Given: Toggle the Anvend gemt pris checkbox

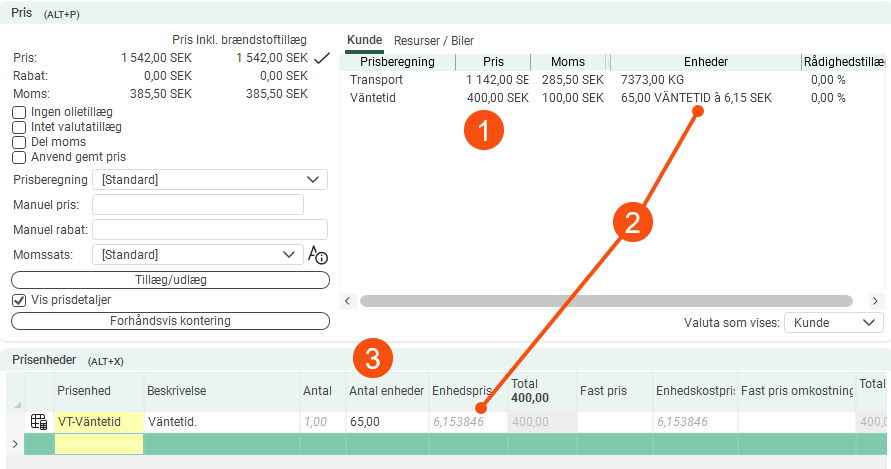Looking at the screenshot, I should tap(19, 157).
